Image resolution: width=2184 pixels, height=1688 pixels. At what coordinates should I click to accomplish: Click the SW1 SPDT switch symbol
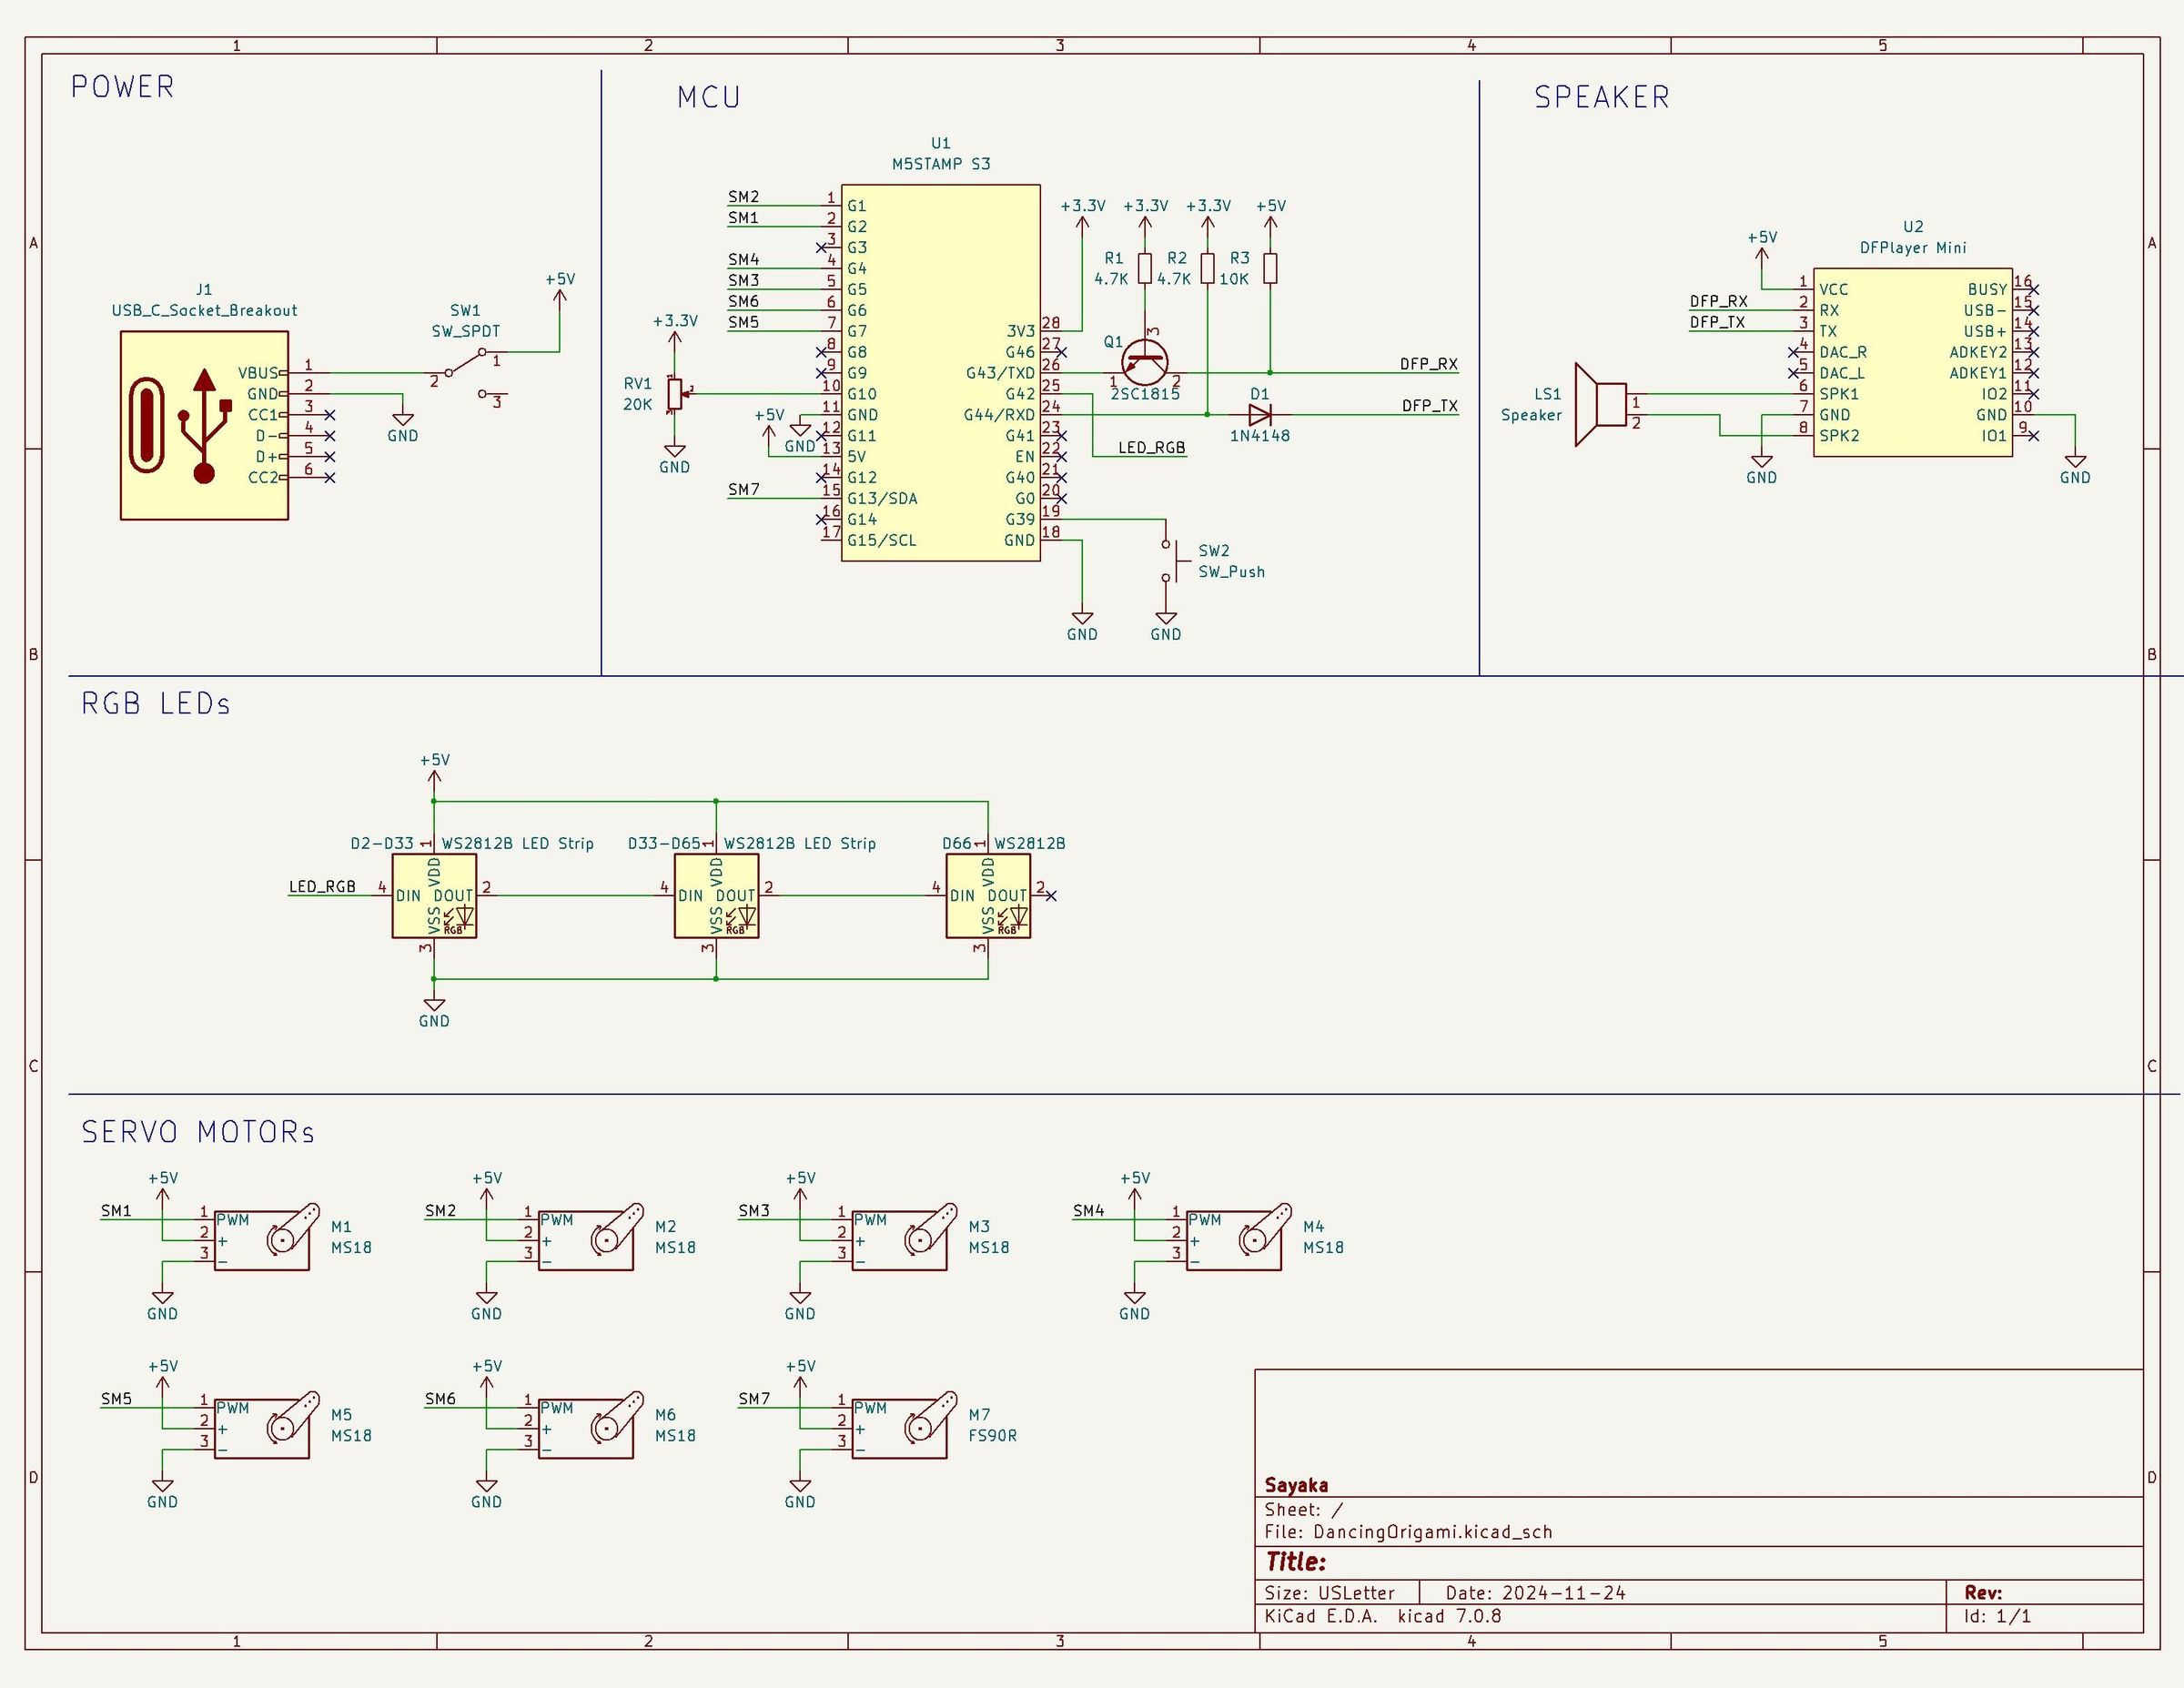pos(468,375)
